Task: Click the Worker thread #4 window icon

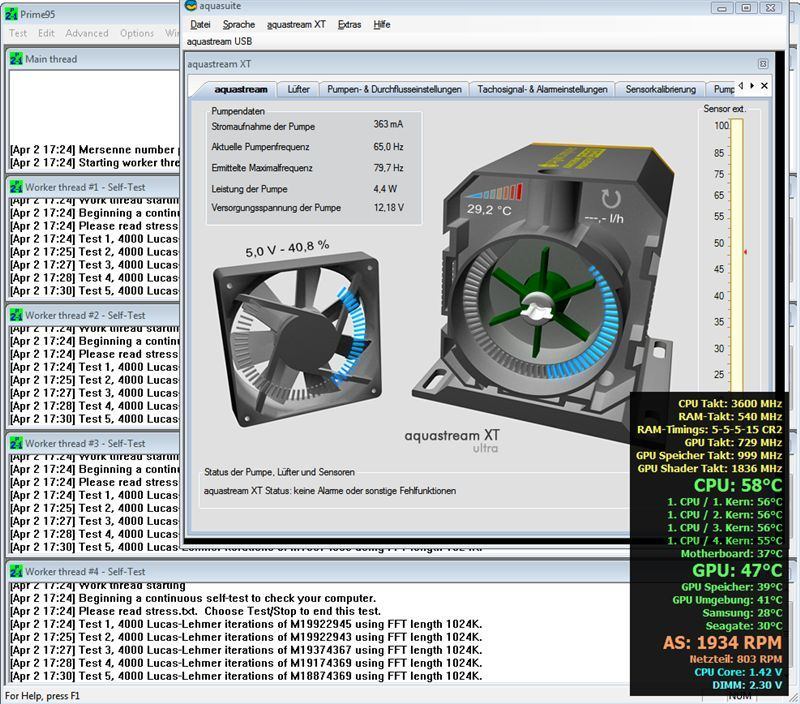Action: pos(16,570)
